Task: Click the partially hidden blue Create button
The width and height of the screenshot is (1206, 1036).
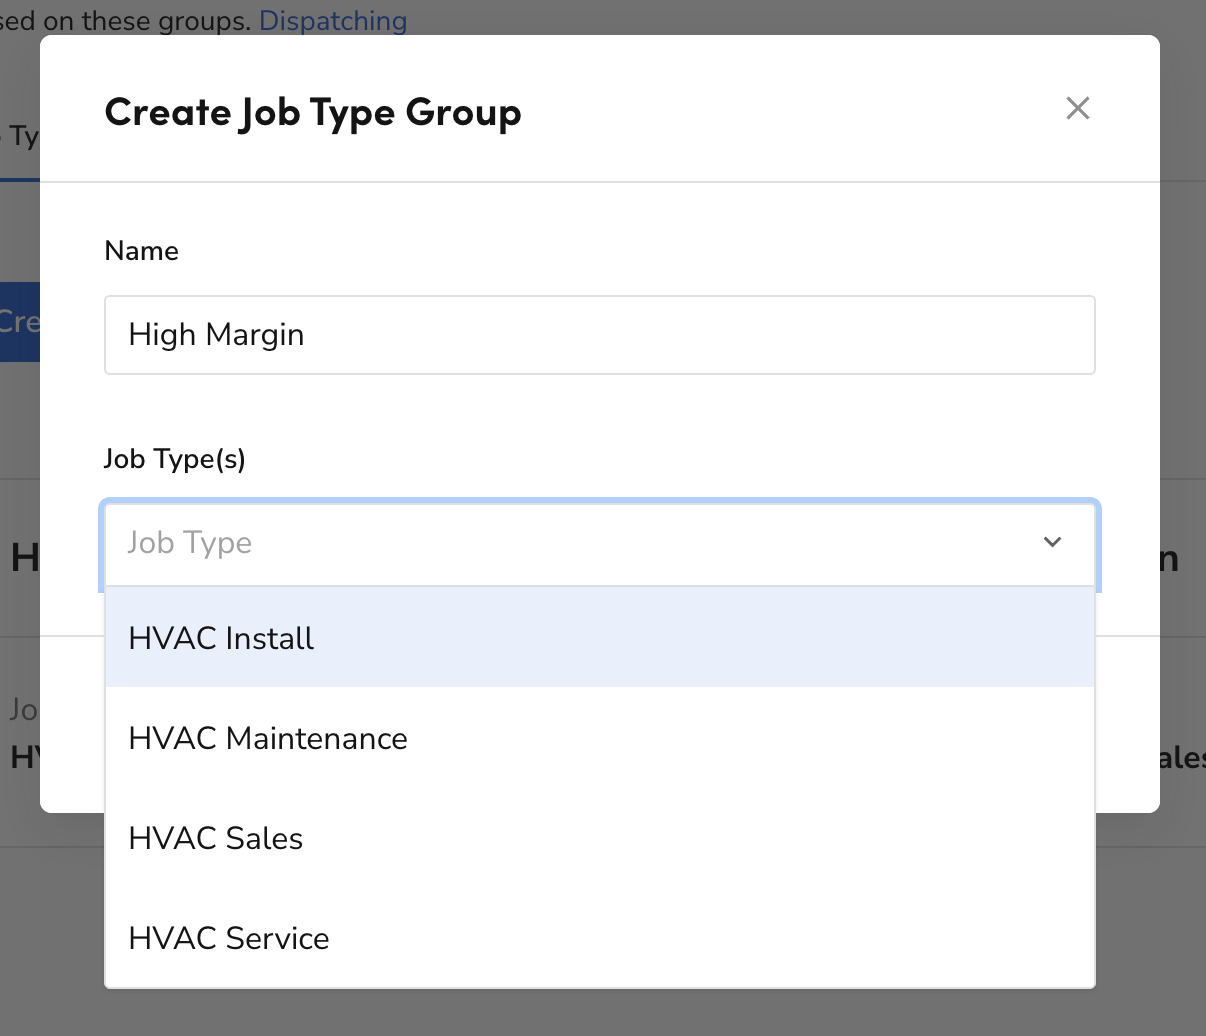Action: (20, 322)
